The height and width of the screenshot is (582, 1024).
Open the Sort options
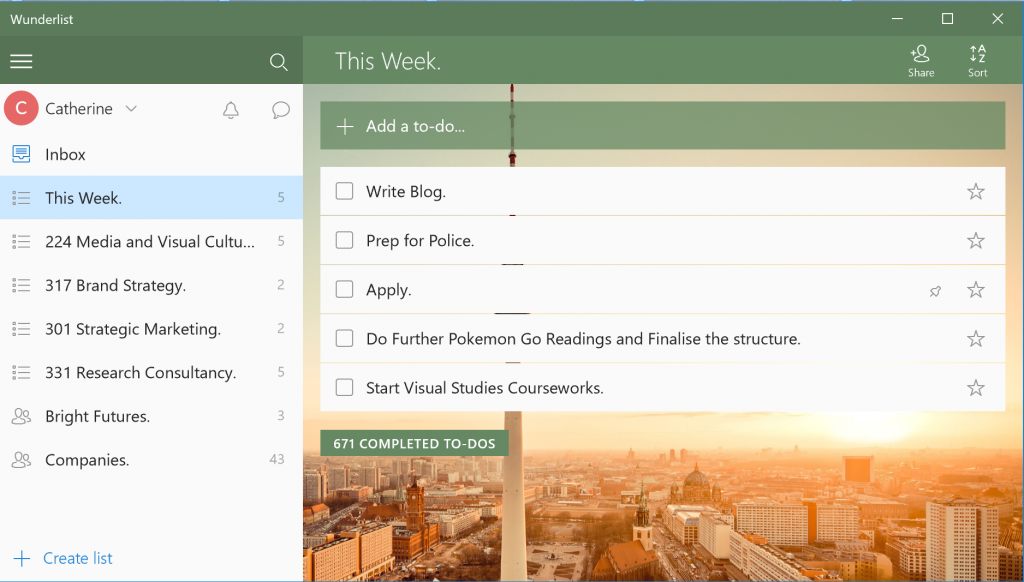(977, 60)
